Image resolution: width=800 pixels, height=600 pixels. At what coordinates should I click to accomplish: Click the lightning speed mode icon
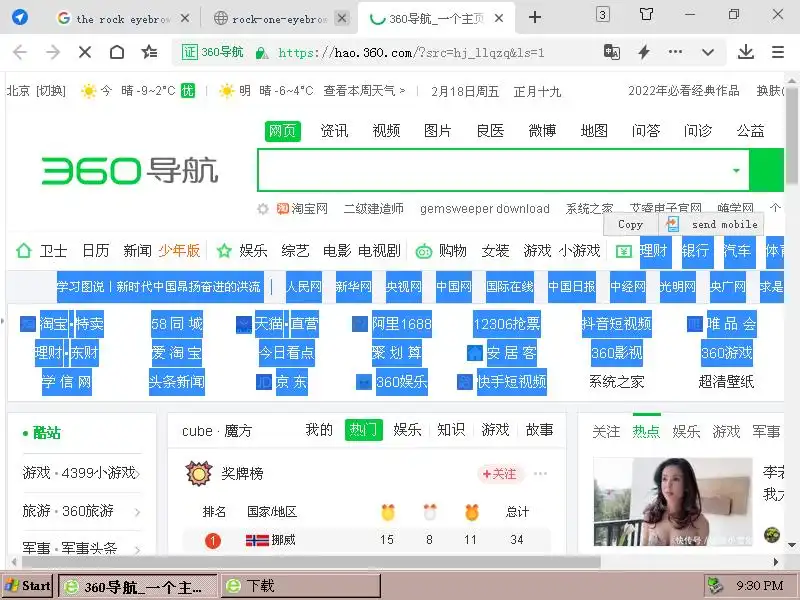pyautogui.click(x=644, y=52)
